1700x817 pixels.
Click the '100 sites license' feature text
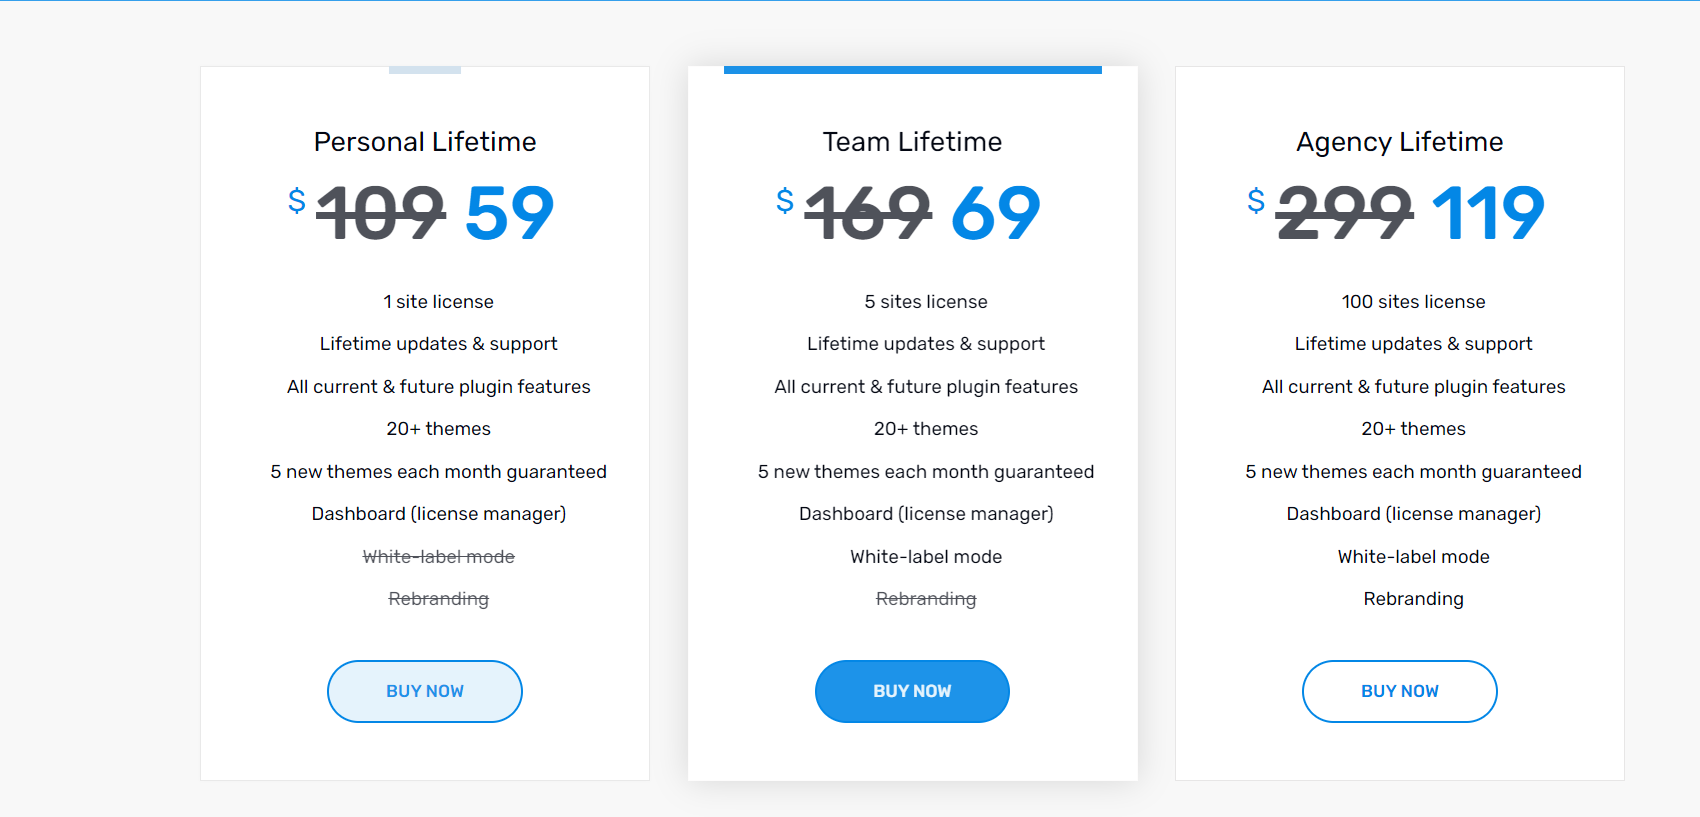(x=1413, y=302)
